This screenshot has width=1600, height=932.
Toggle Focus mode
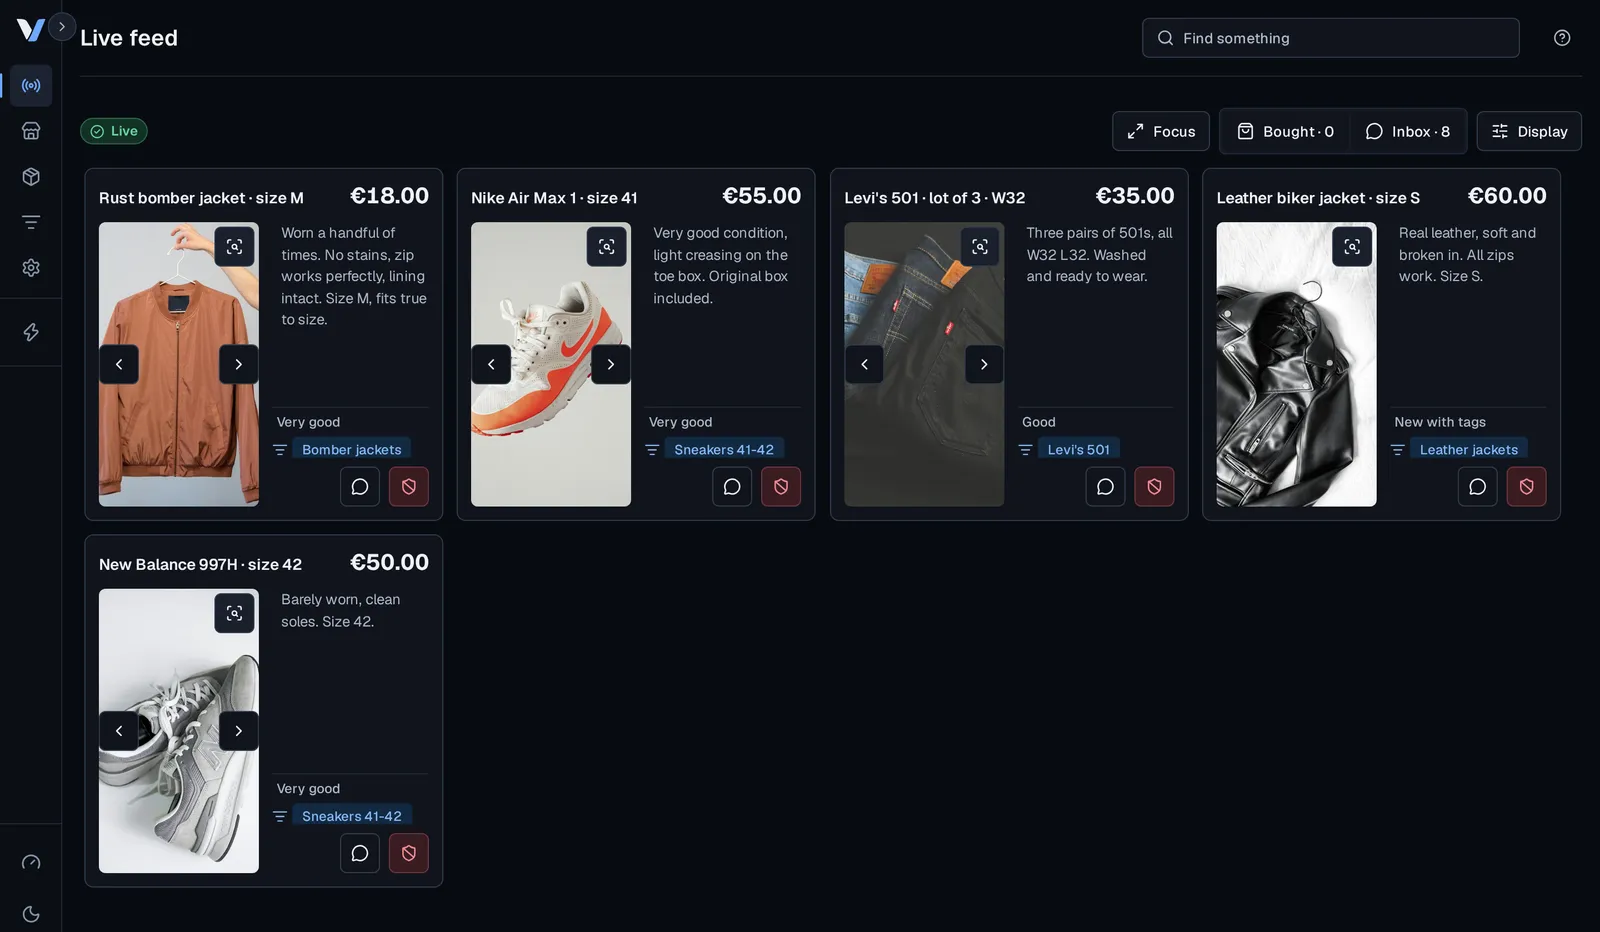pos(1161,131)
